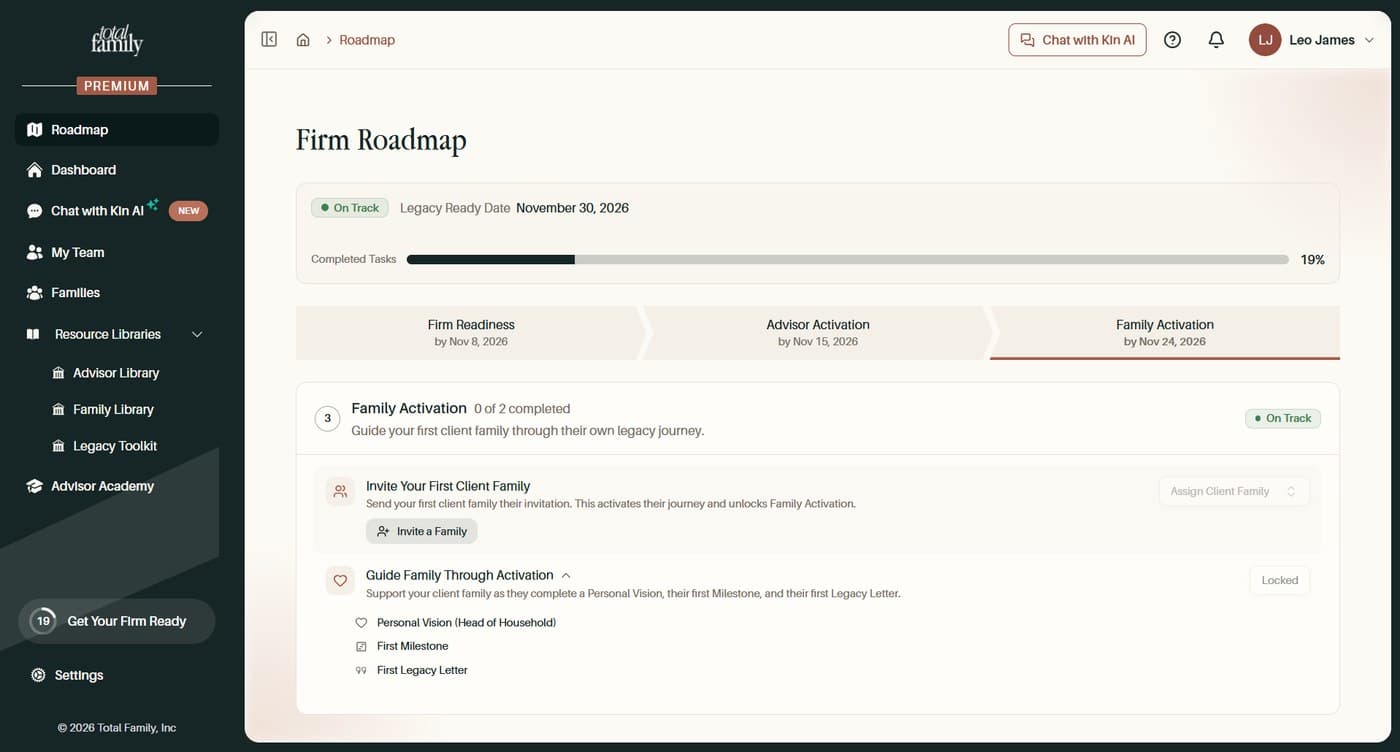Select the Family Activation stage tab
Screen dimensions: 1400x752
pyautogui.click(x=1165, y=333)
